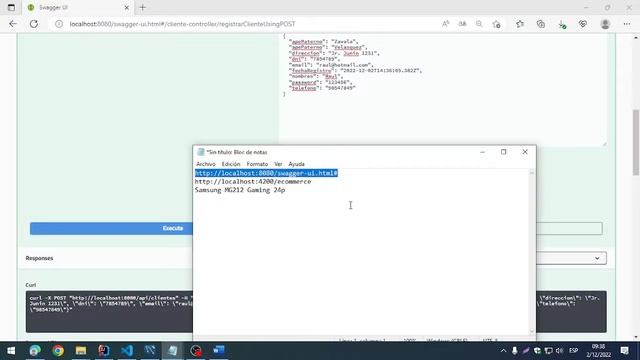Click the localhost:4200/ecommerce line in Notepad

(x=253, y=182)
